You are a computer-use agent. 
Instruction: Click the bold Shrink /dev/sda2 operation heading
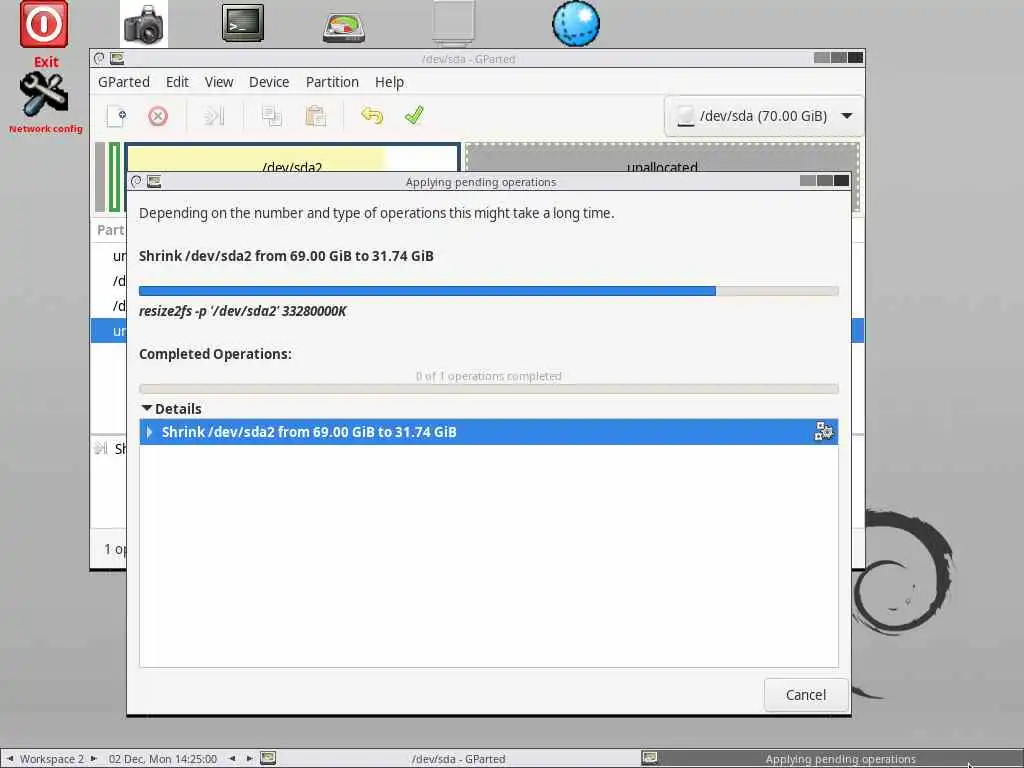[286, 256]
